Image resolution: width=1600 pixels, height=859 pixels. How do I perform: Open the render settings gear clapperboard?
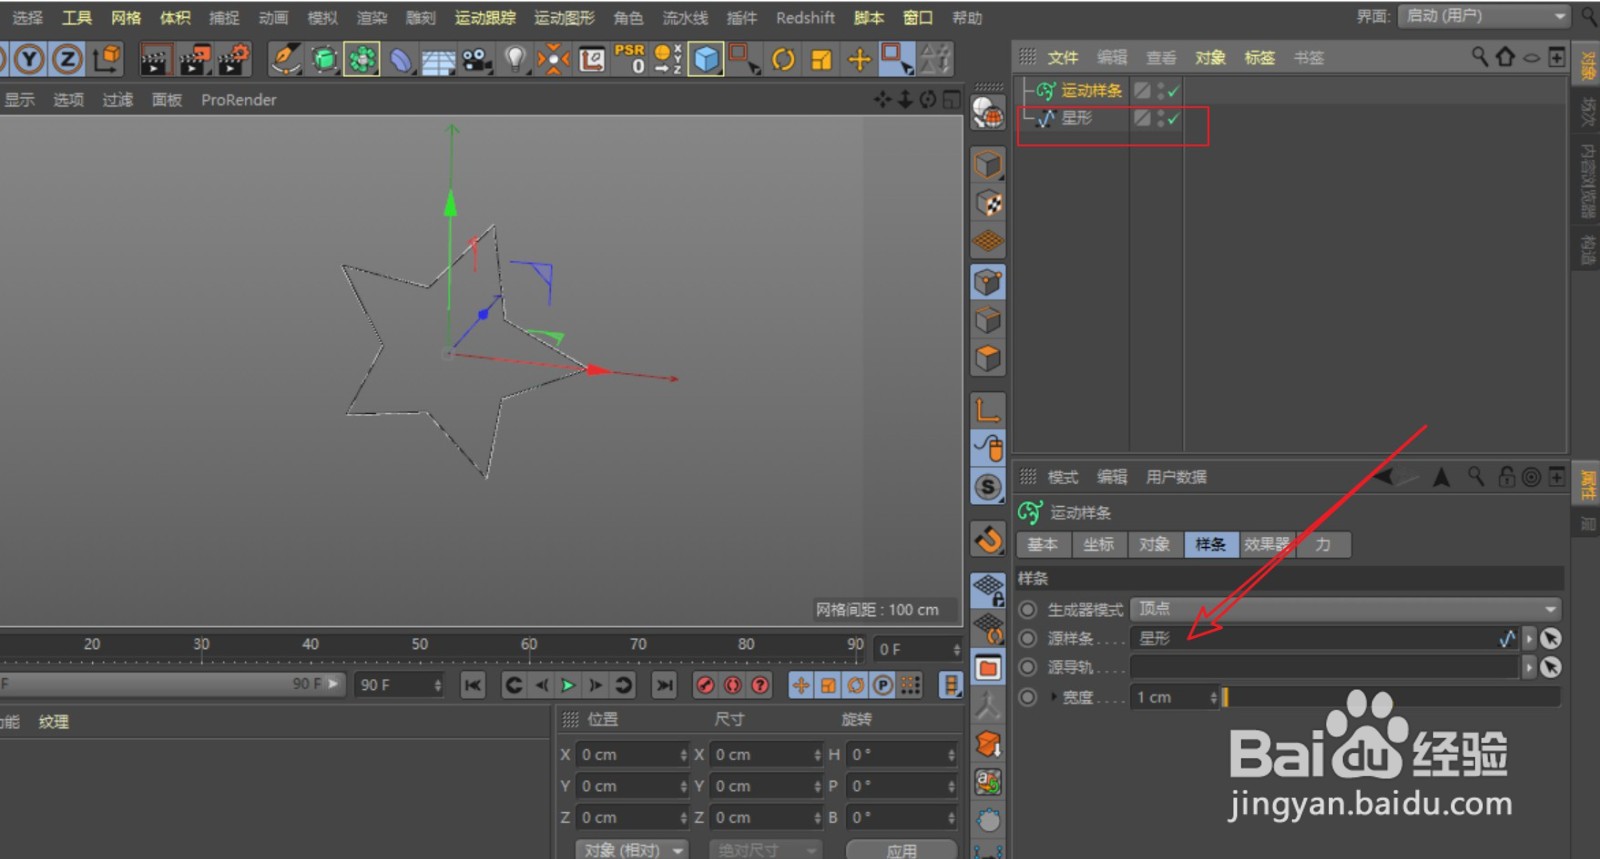(234, 60)
